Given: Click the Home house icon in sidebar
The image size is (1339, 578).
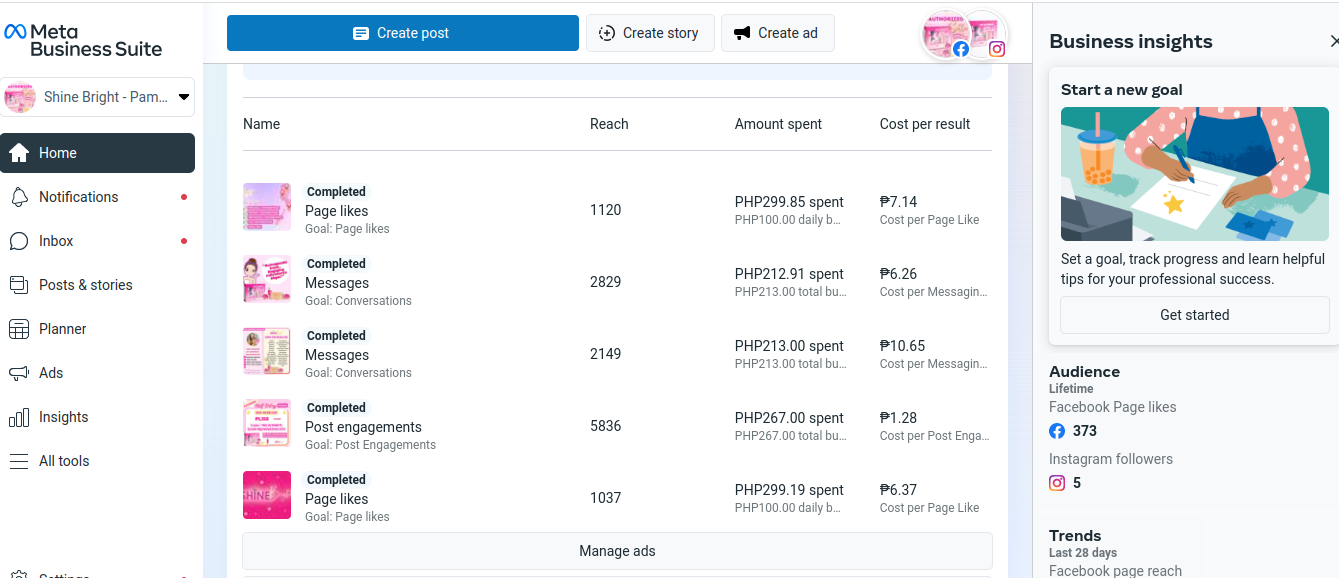Looking at the screenshot, I should click(x=18, y=153).
